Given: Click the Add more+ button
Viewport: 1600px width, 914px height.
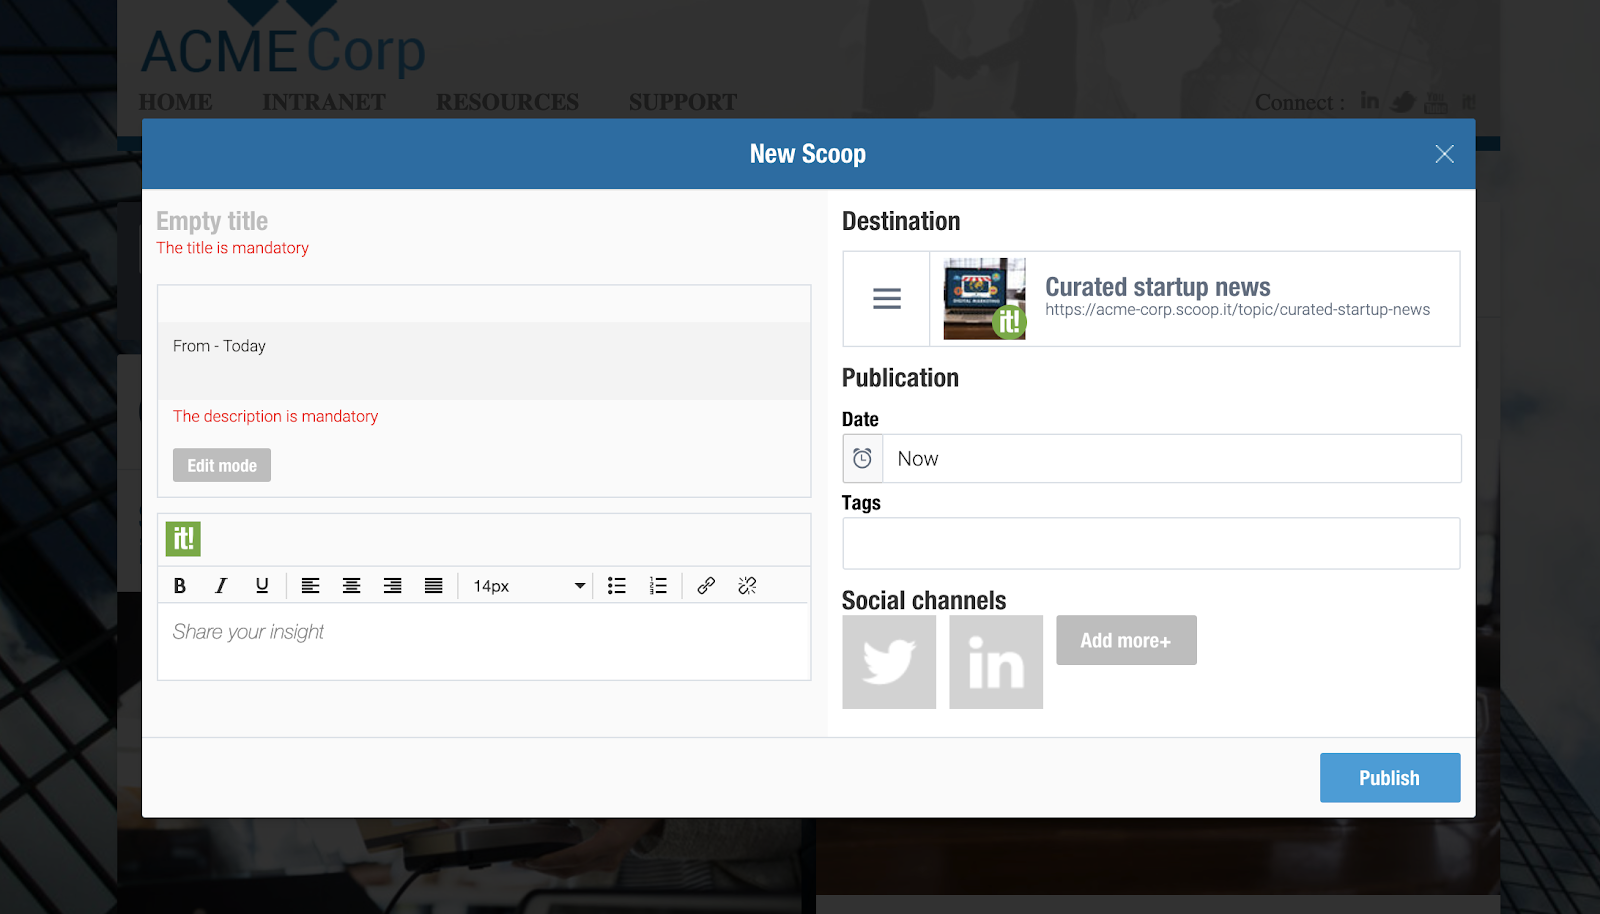Looking at the screenshot, I should point(1126,640).
